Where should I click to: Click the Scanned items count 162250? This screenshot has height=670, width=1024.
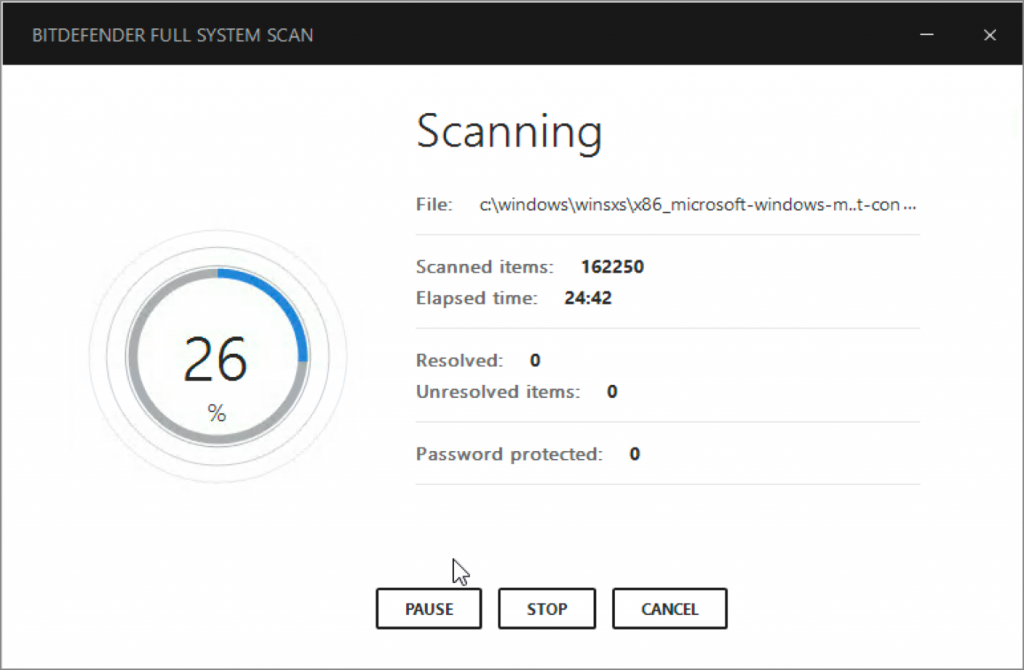pos(613,267)
